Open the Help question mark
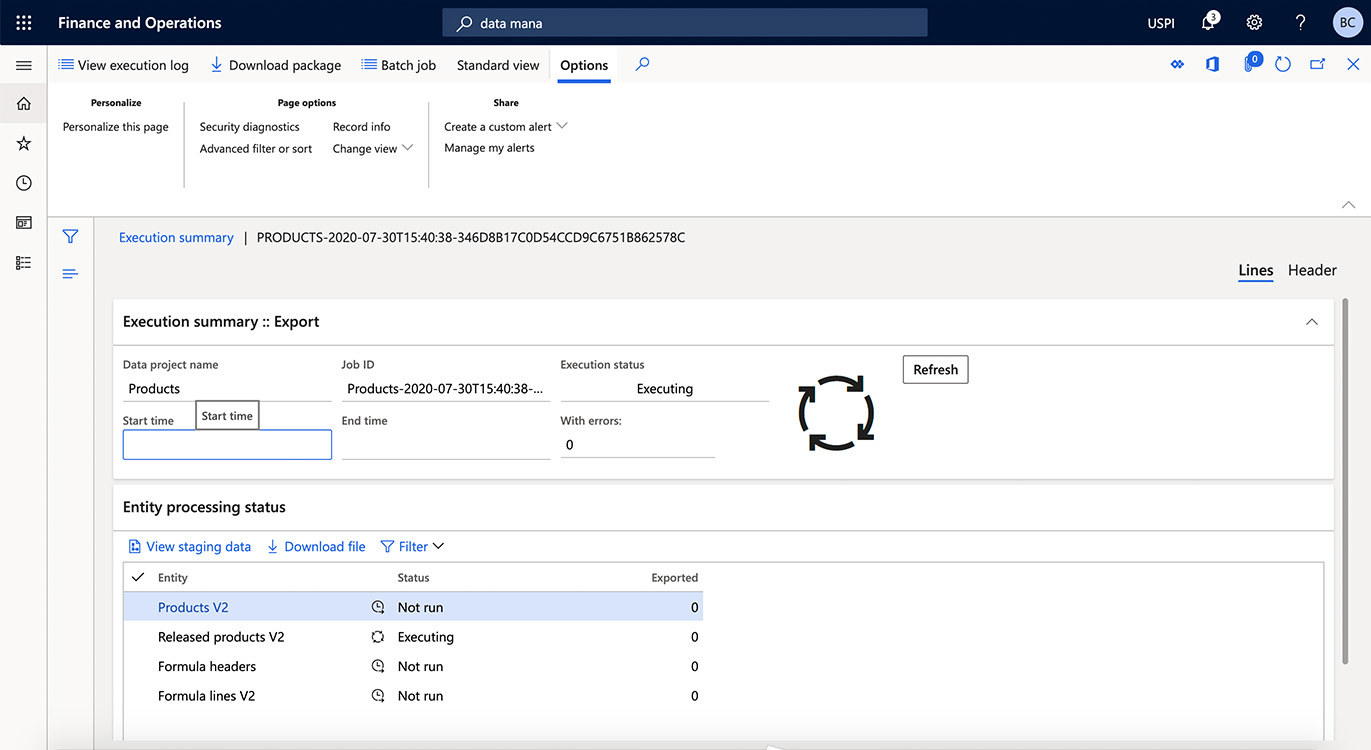Image resolution: width=1371 pixels, height=750 pixels. (x=1300, y=22)
